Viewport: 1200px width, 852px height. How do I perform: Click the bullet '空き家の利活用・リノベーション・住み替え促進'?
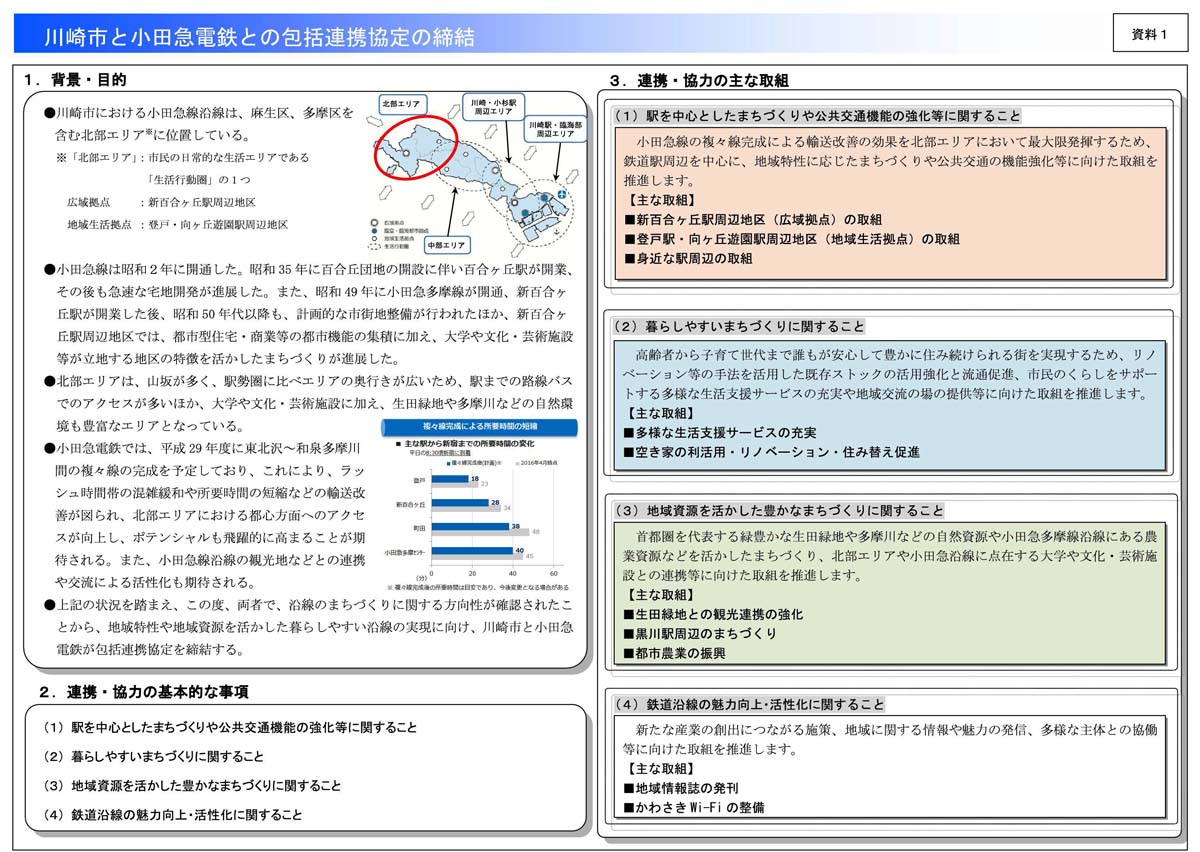click(x=771, y=452)
